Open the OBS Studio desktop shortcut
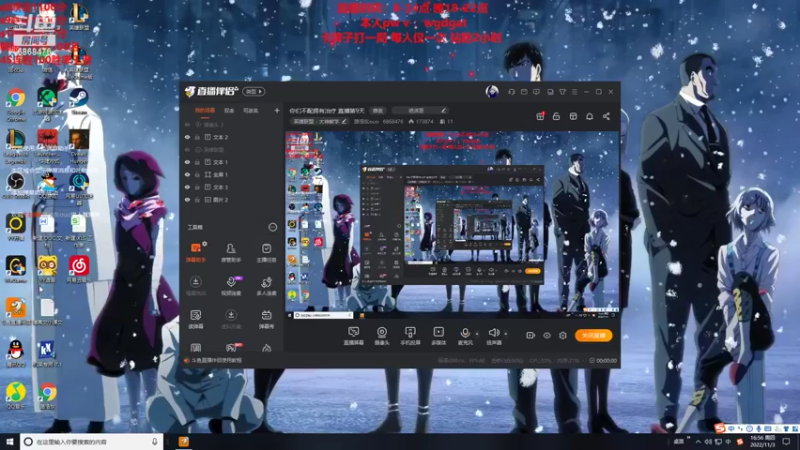 click(16, 186)
